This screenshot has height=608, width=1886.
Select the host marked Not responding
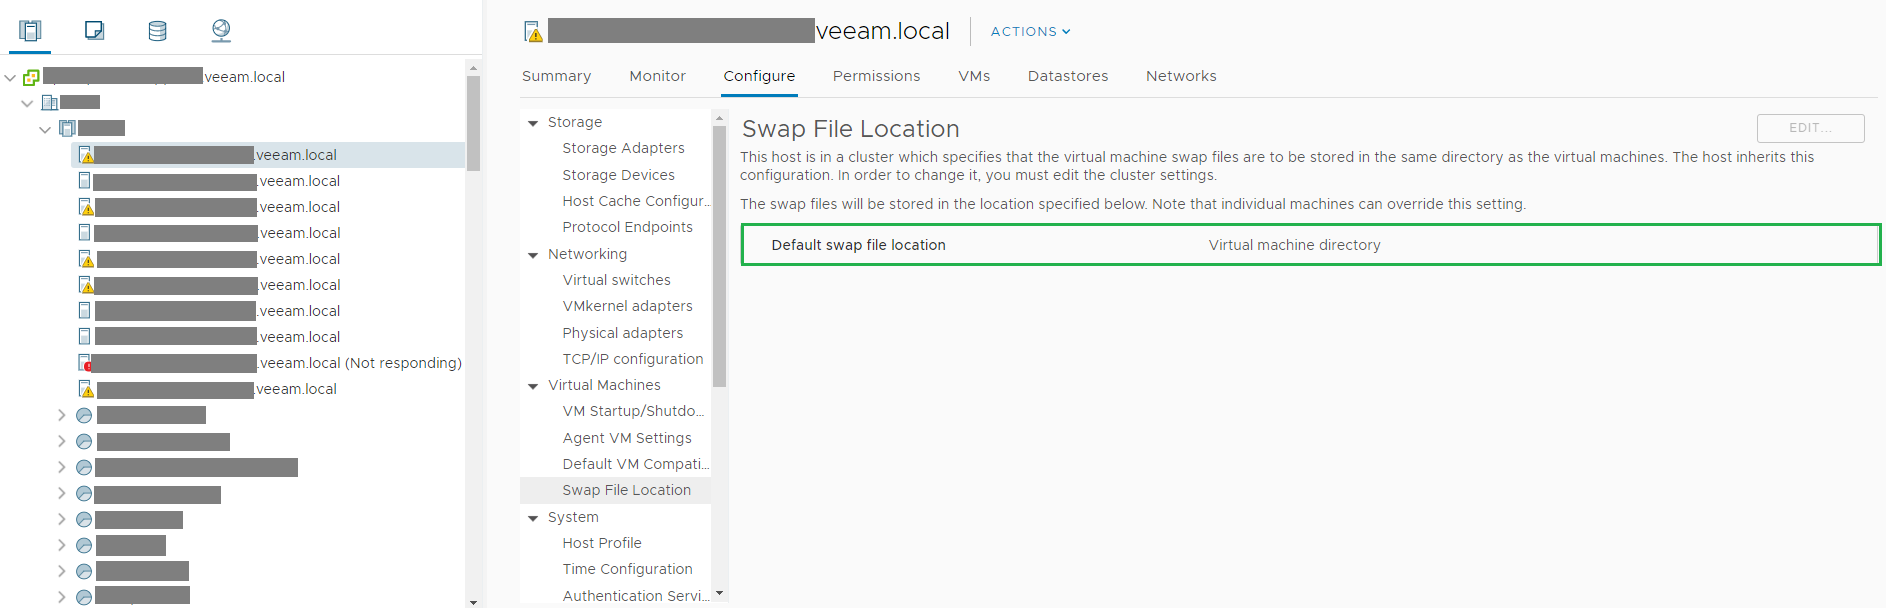[270, 363]
